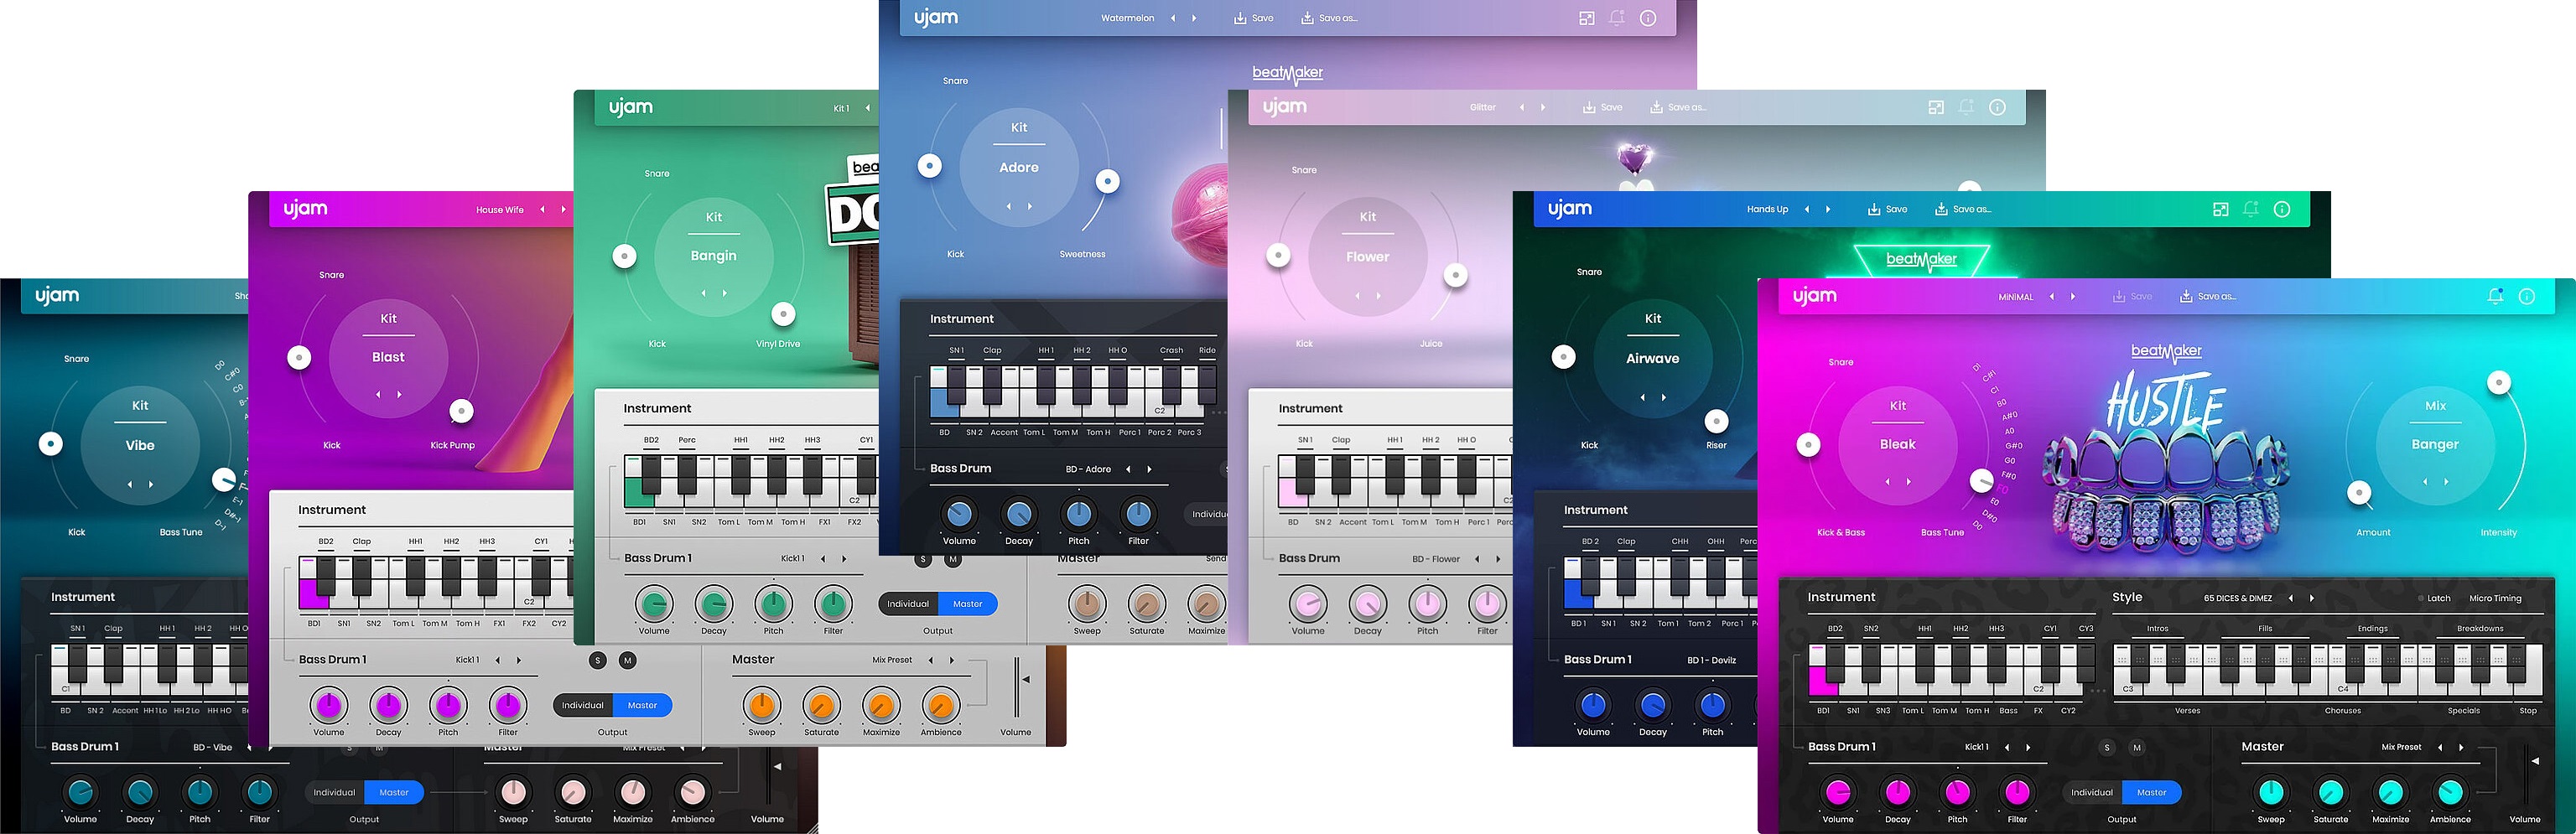Click the resize-window icon in the Hands Up window

pyautogui.click(x=2220, y=209)
